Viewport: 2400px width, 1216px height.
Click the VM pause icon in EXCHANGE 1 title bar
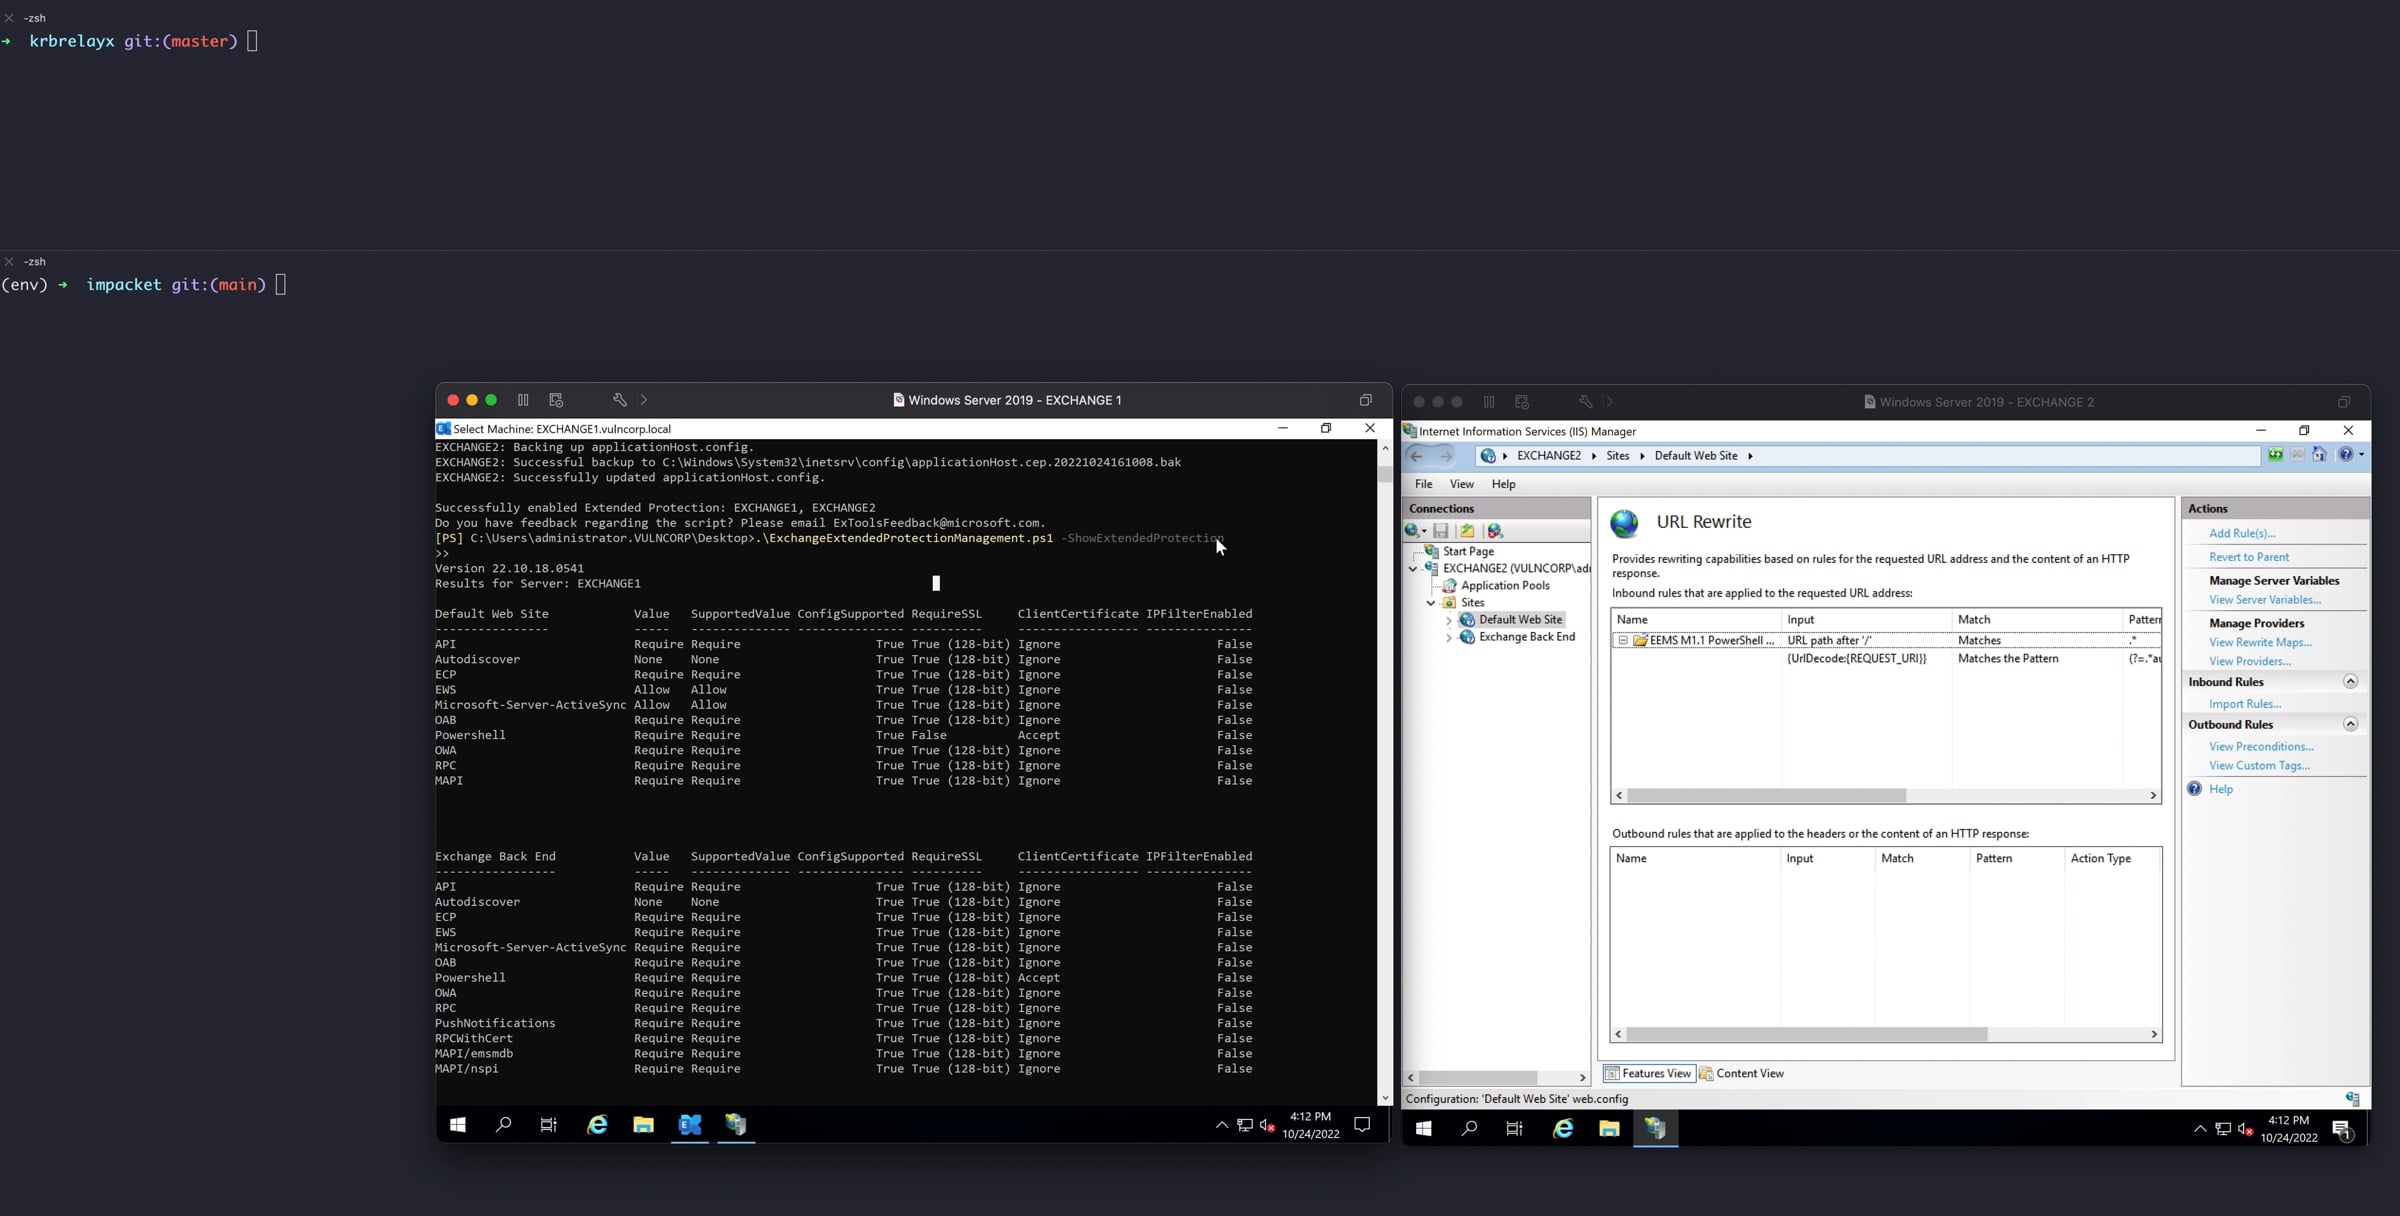point(523,400)
